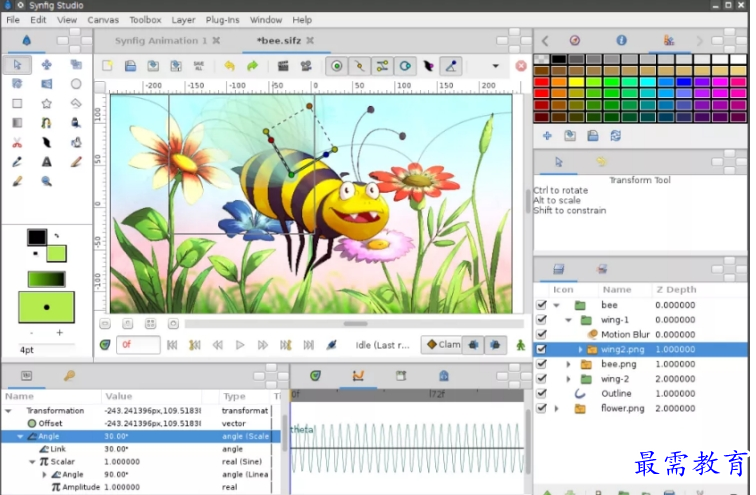The width and height of the screenshot is (756, 495).
Task: Select the Smooth Move tool
Action: point(47,65)
